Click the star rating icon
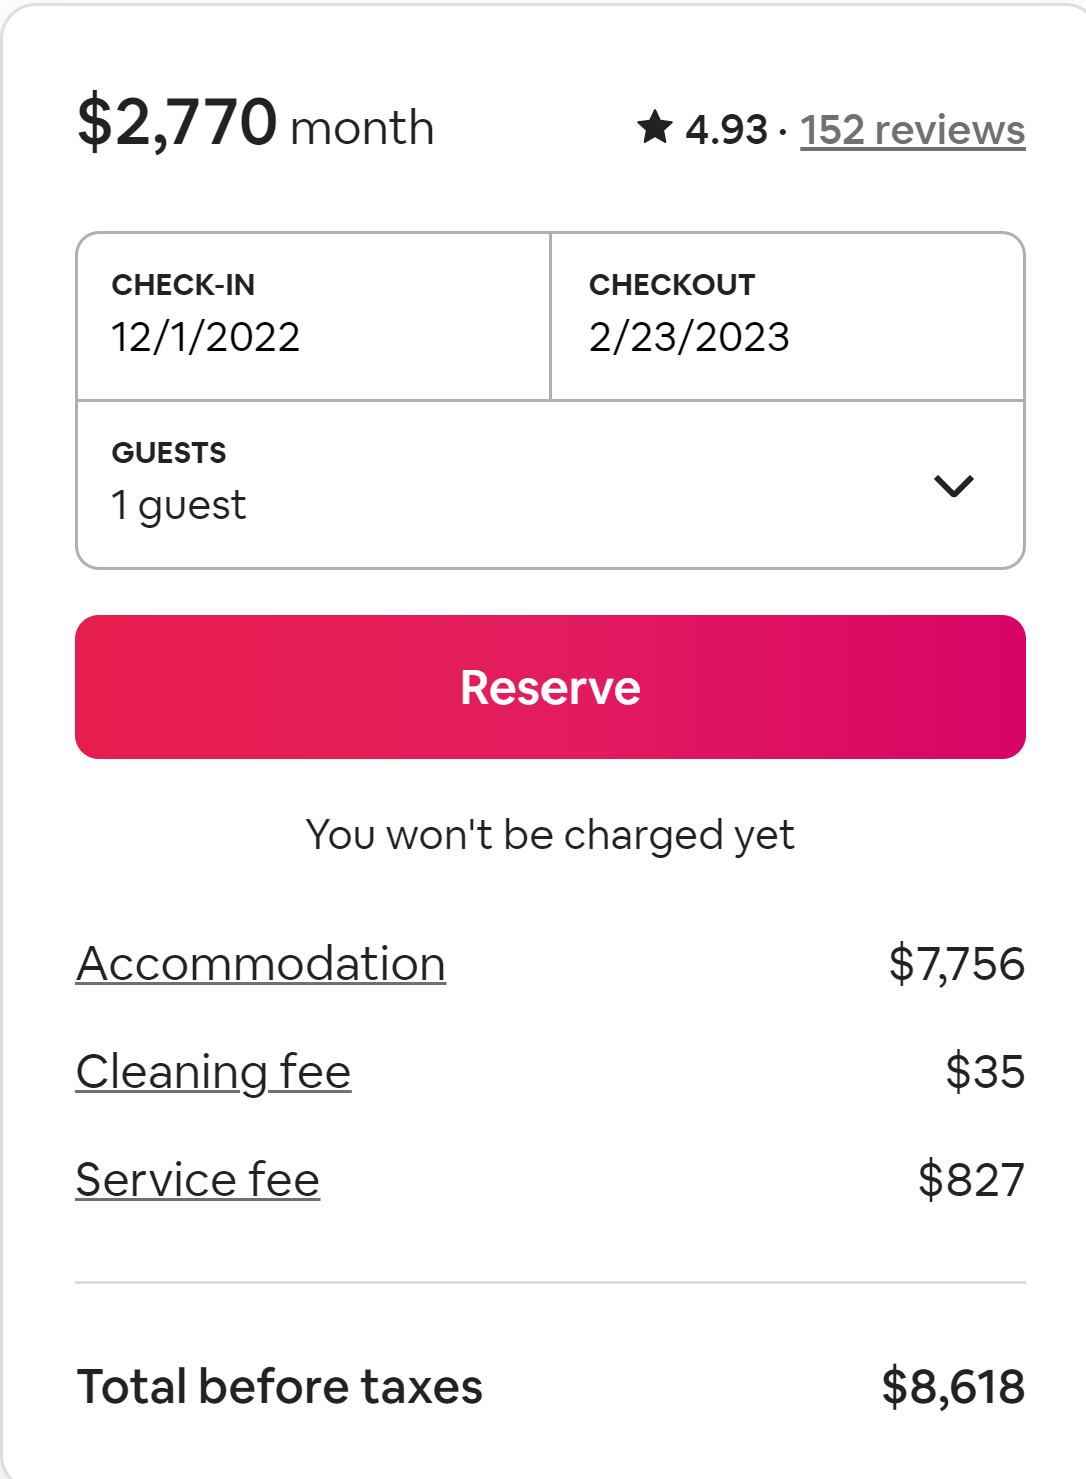 click(x=655, y=128)
